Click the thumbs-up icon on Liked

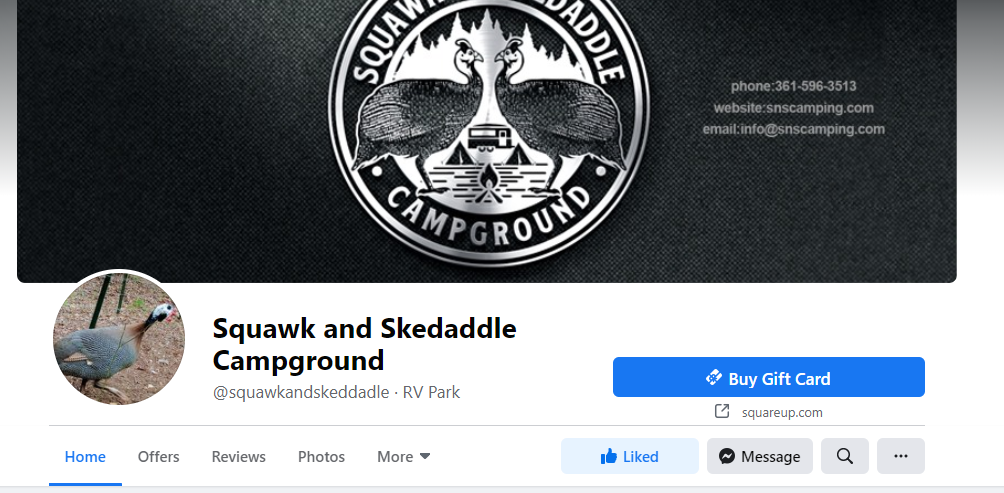tap(609, 457)
